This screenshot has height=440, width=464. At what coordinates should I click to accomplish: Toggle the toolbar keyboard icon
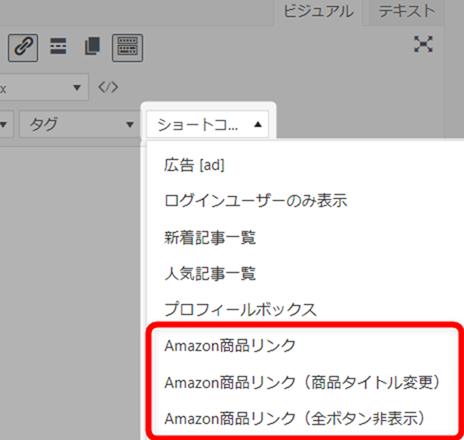point(127,48)
